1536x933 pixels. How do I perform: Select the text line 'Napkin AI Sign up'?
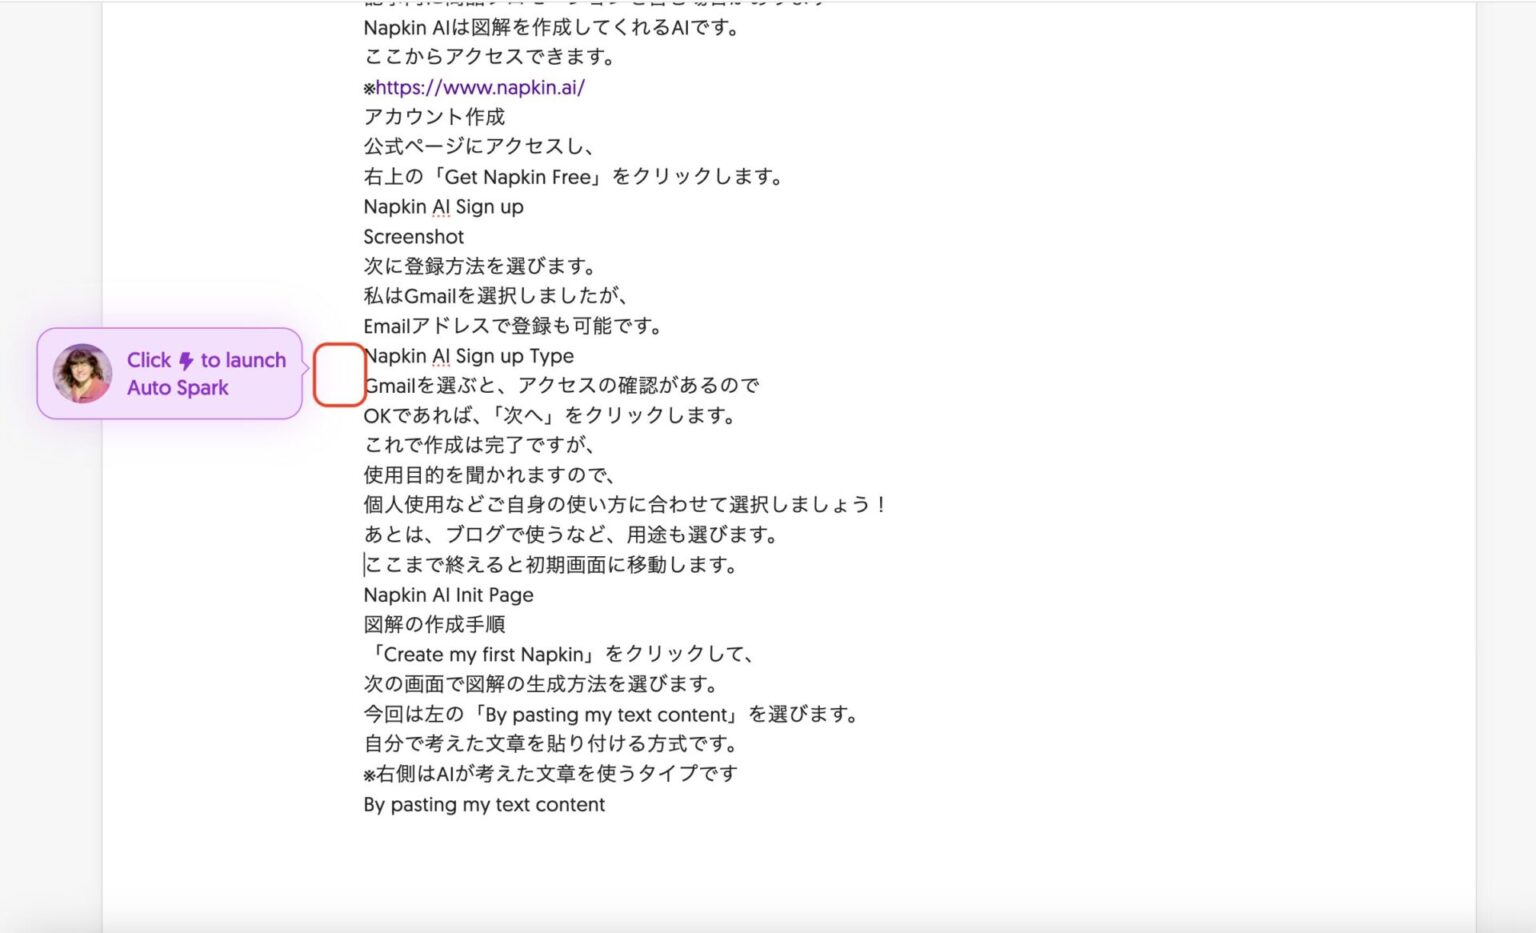coord(443,206)
